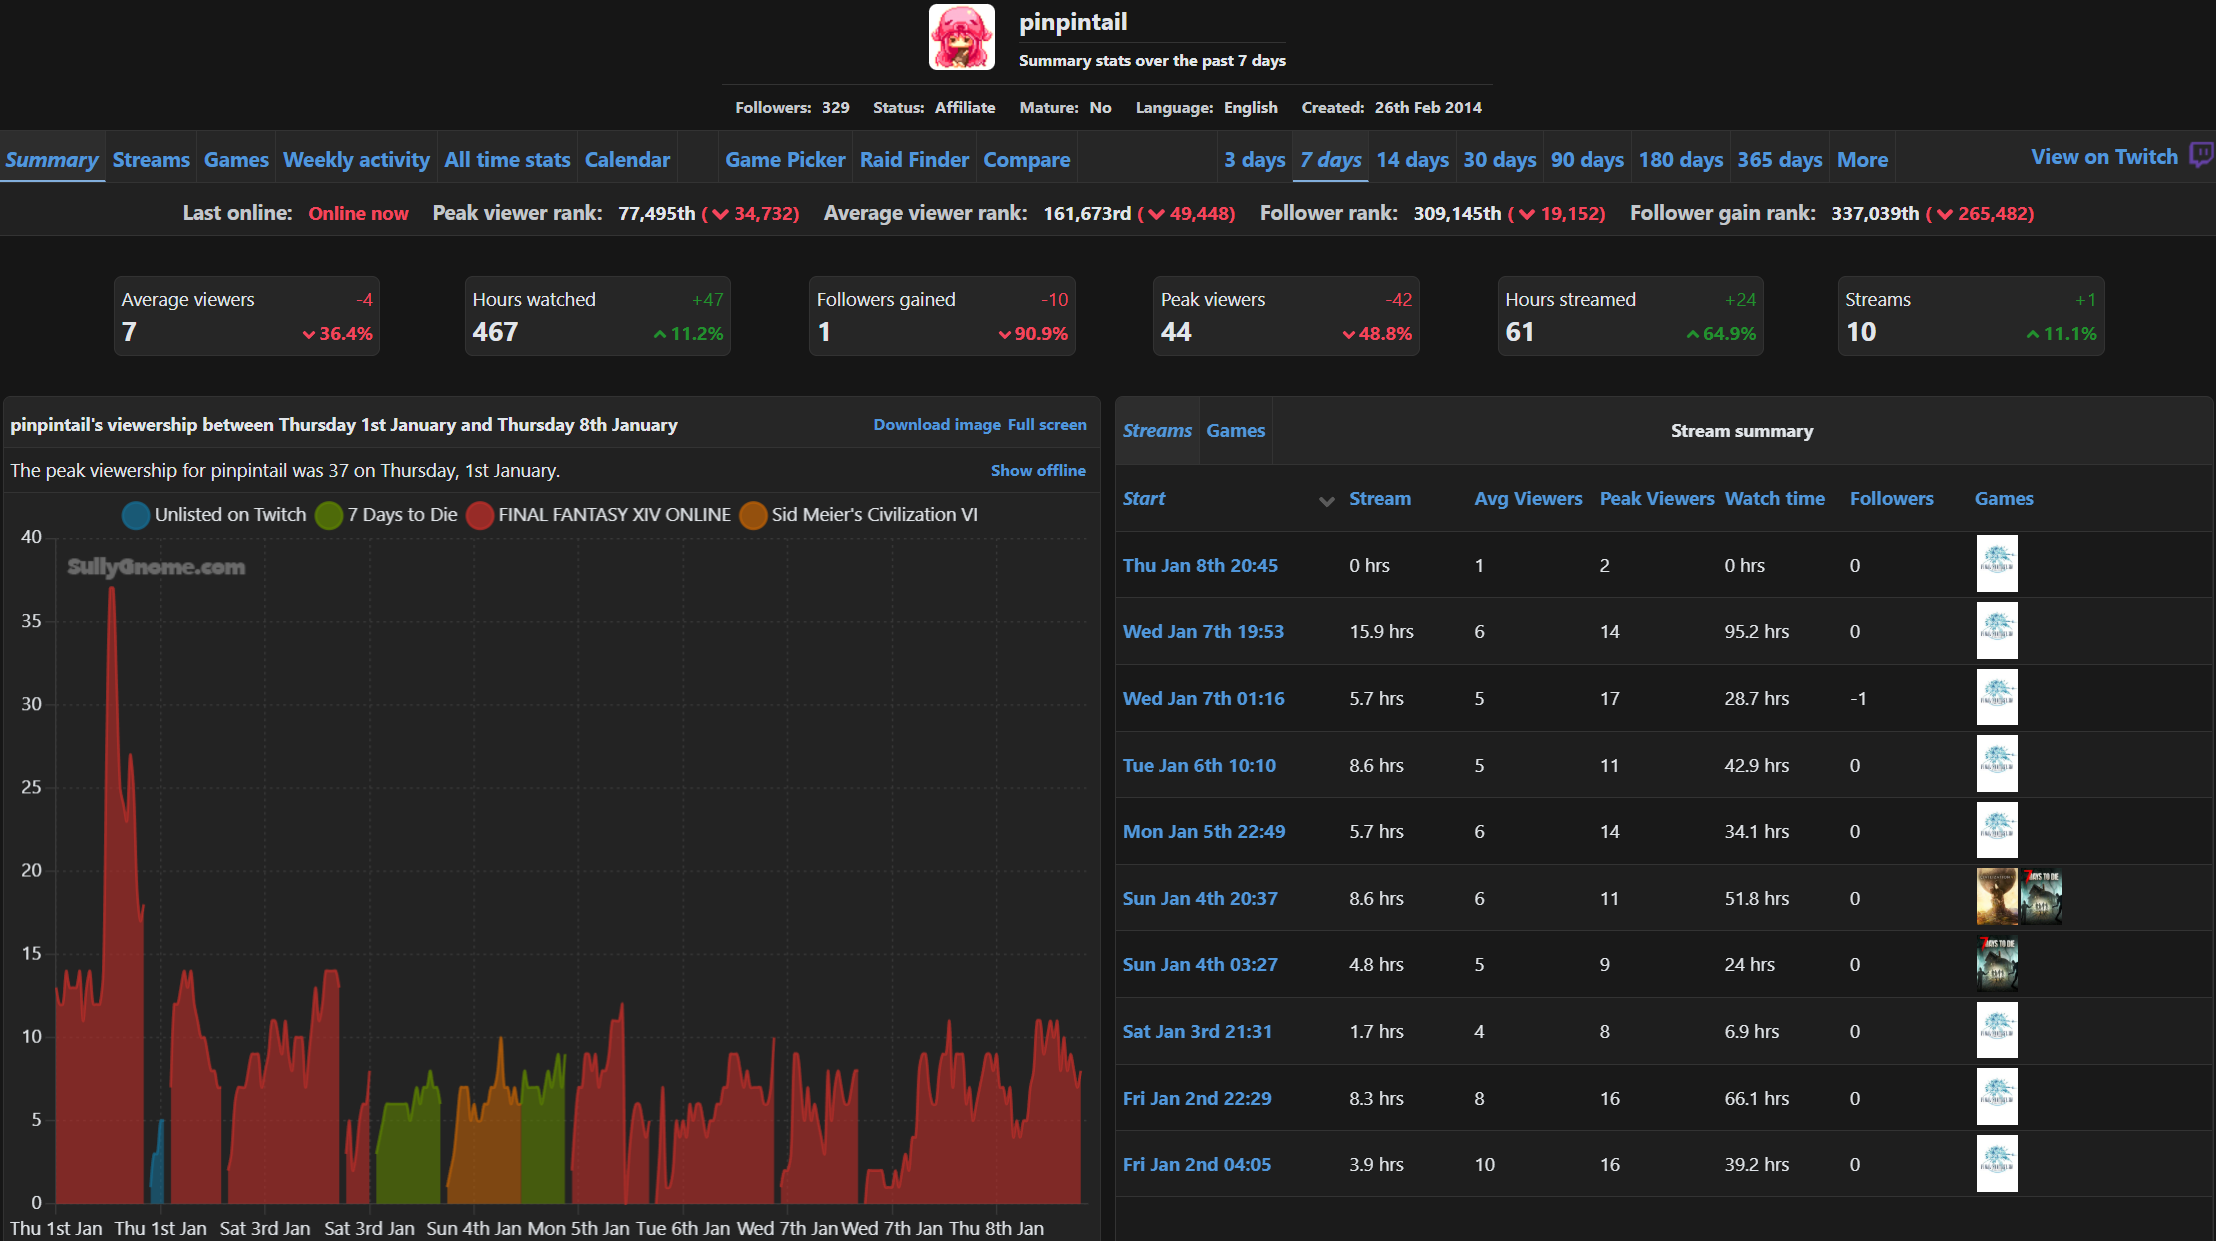
Task: Click Final Fantasy XIV icon on Tue Jan 6th row
Action: click(1997, 764)
